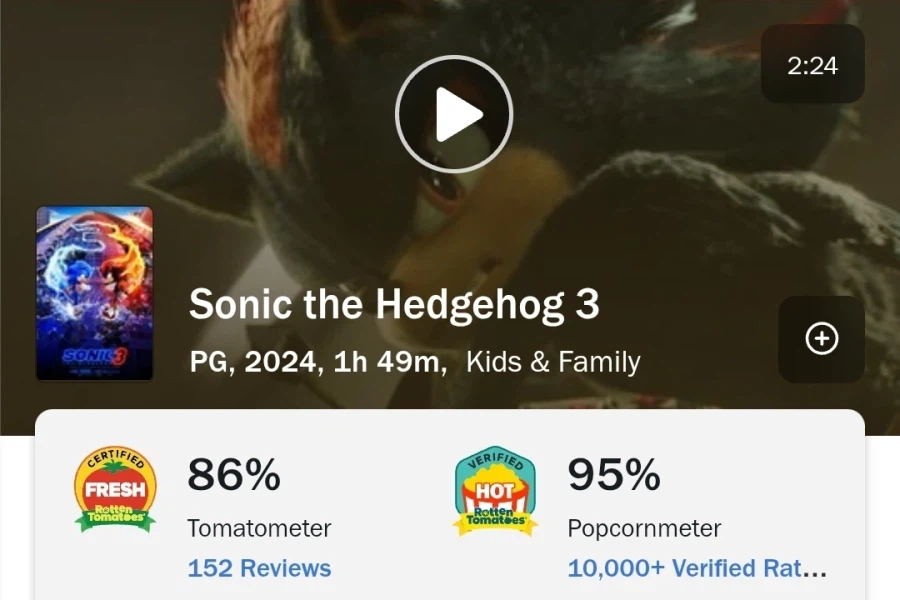Screen dimensions: 900x600
Task: Open the Sonic 3 movie poster thumbnail
Action: click(x=94, y=293)
